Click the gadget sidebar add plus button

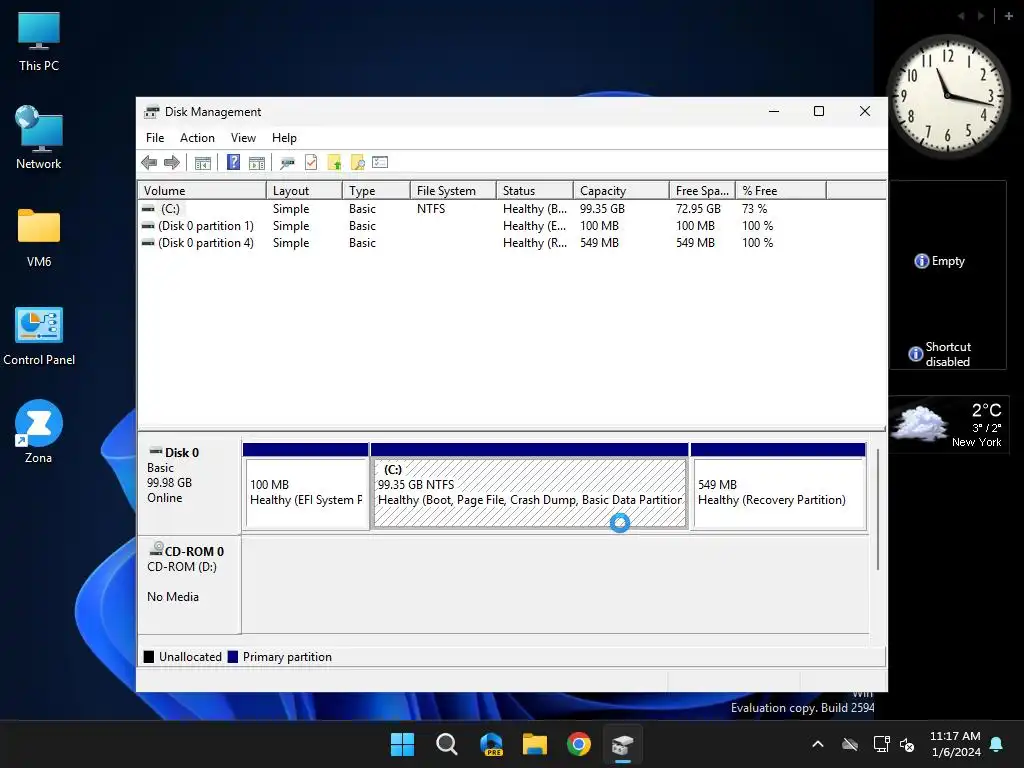(x=1009, y=16)
